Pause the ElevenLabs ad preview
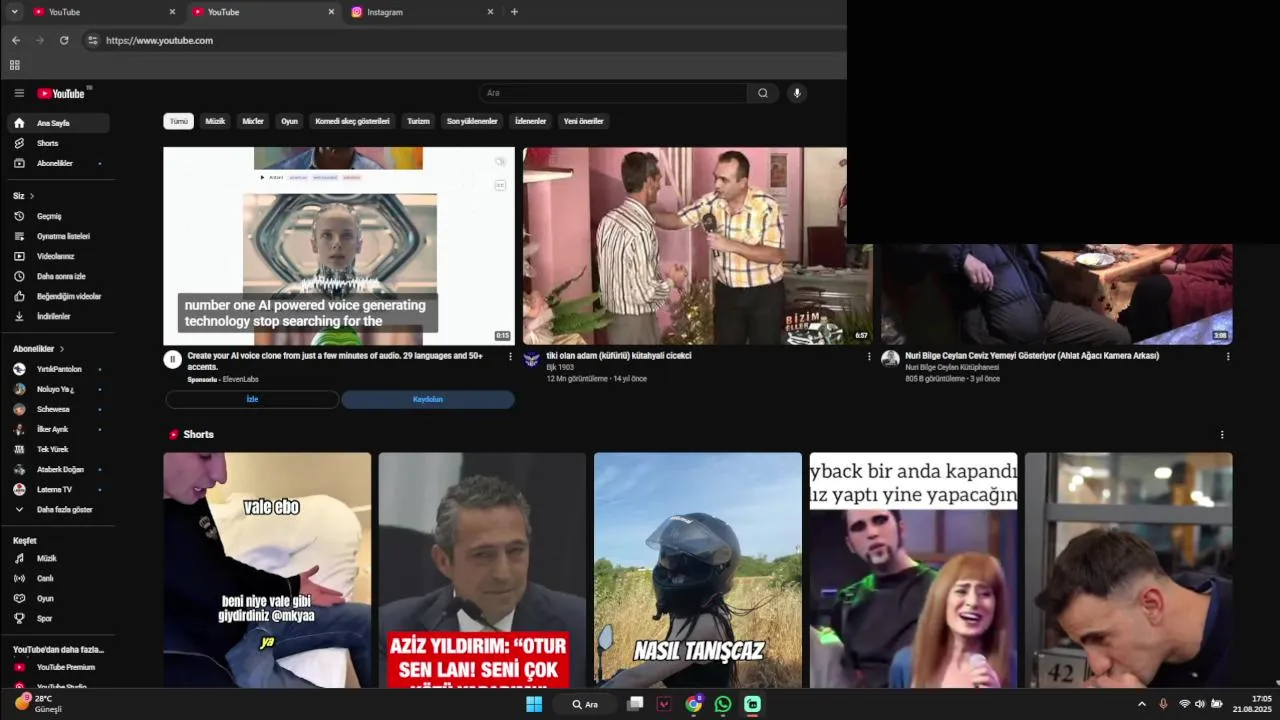Image resolution: width=1280 pixels, height=720 pixels. (x=172, y=359)
